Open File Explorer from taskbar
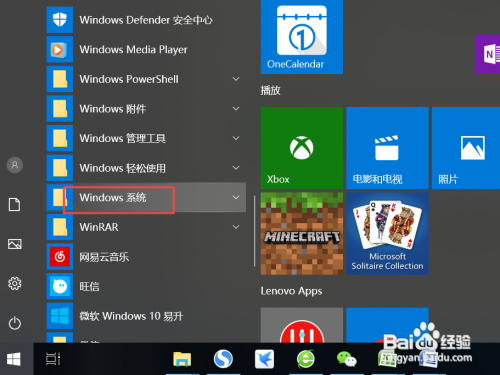 point(182,359)
